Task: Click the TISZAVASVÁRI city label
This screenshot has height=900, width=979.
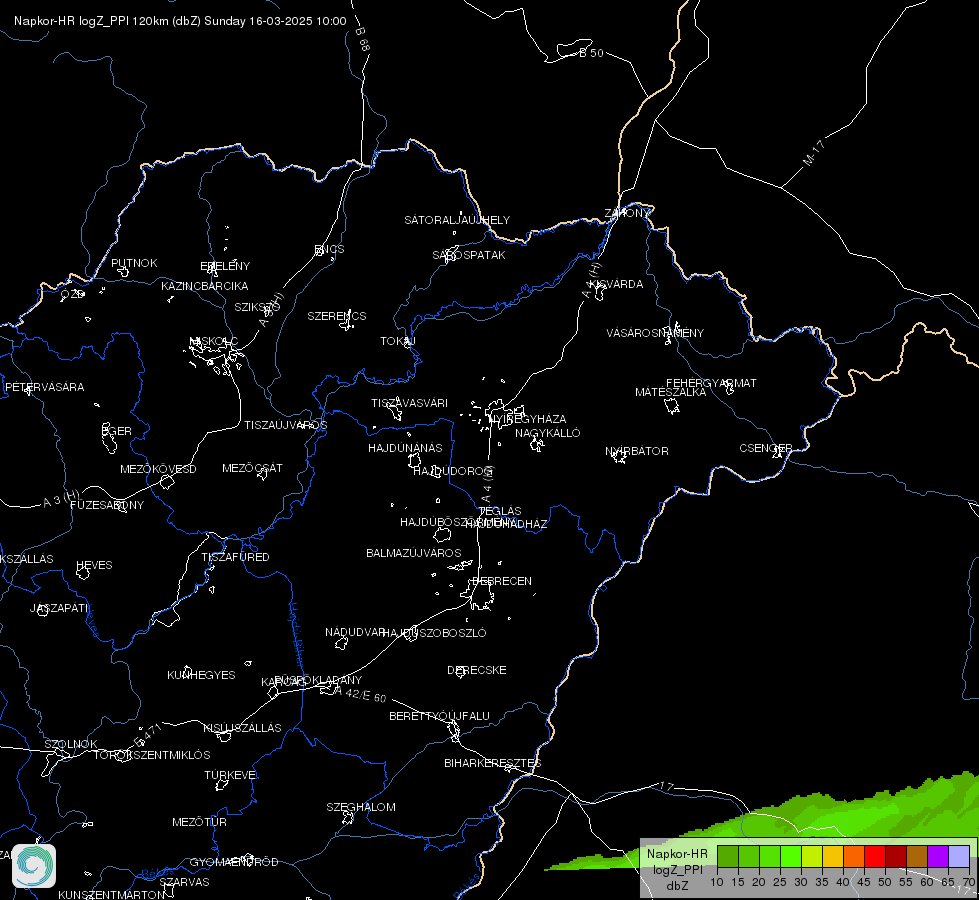Action: [x=410, y=403]
